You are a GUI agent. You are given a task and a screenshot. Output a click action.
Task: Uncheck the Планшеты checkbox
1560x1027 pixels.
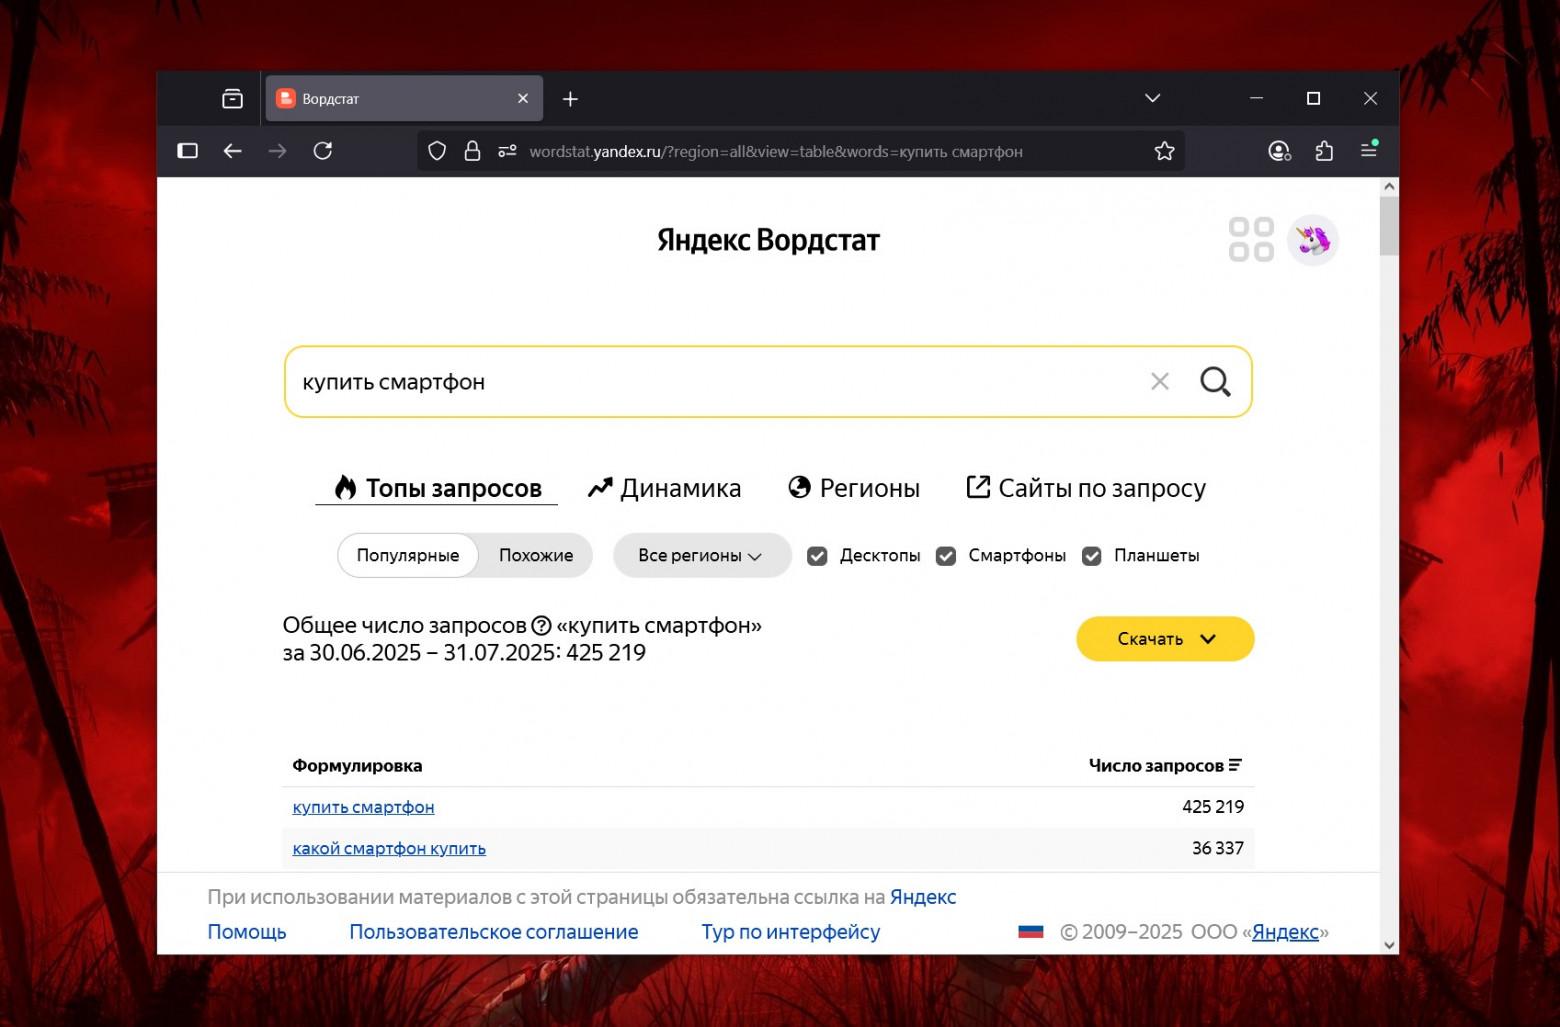coord(1091,555)
